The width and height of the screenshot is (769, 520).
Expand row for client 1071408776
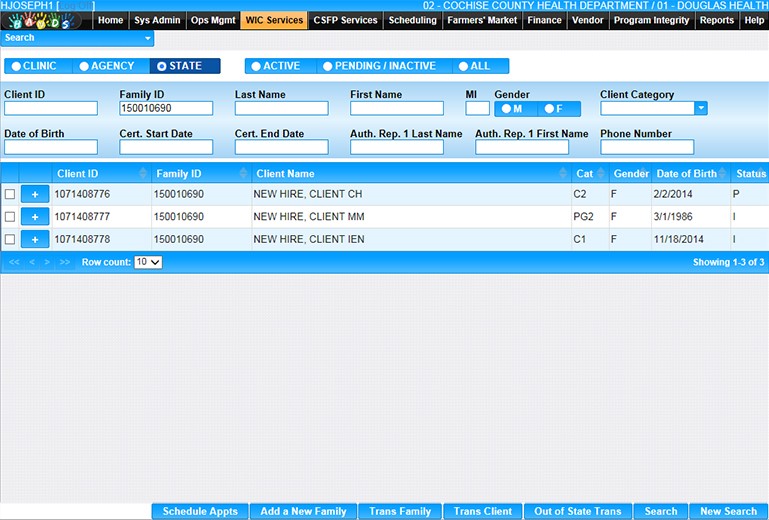point(34,194)
